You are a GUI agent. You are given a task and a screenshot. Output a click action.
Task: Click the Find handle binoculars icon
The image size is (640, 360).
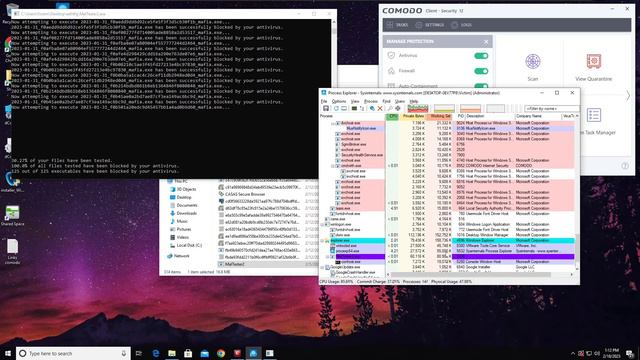[x=390, y=109]
